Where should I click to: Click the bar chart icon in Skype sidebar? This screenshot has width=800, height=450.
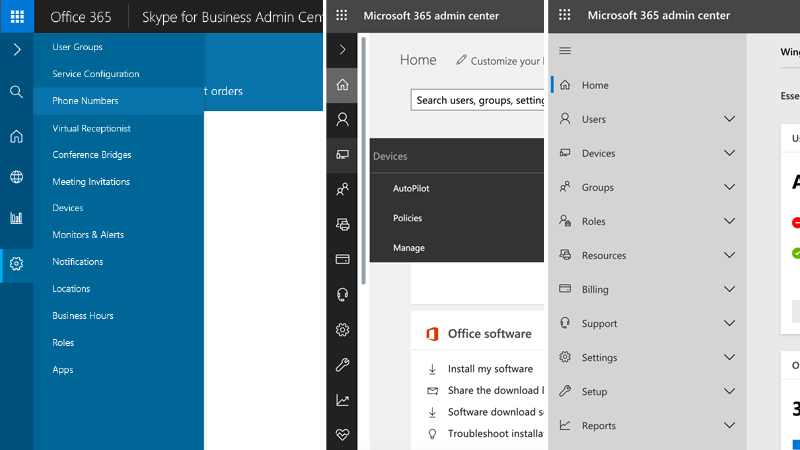point(16,218)
